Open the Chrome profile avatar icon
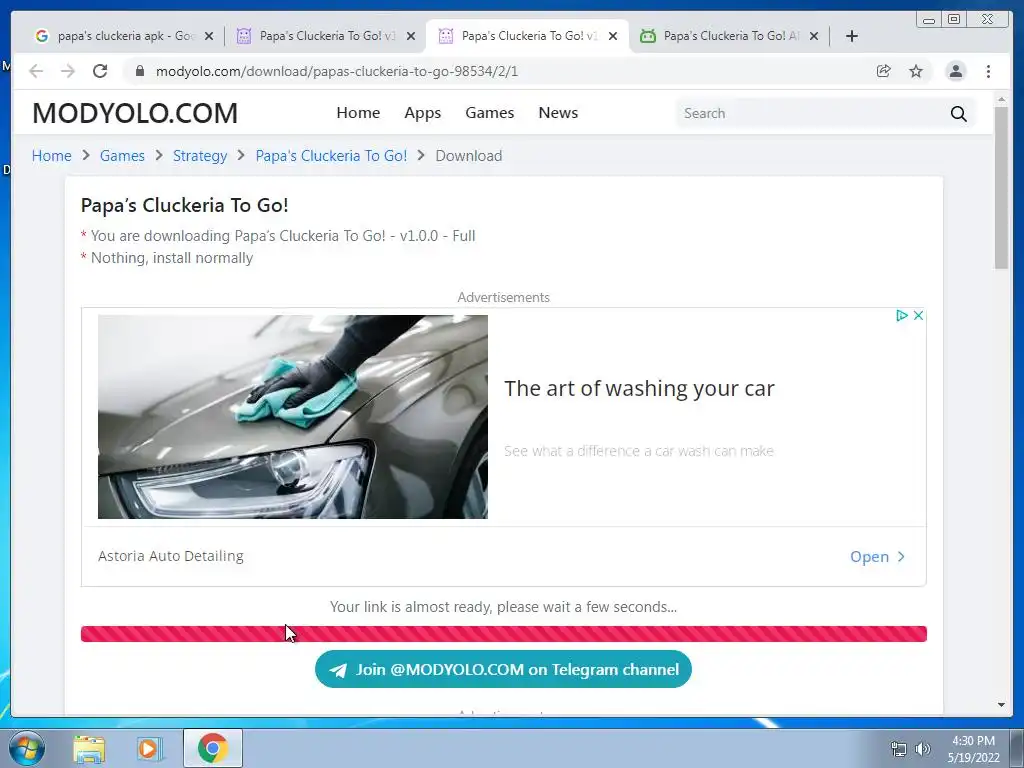Image resolution: width=1024 pixels, height=768 pixels. 955,71
